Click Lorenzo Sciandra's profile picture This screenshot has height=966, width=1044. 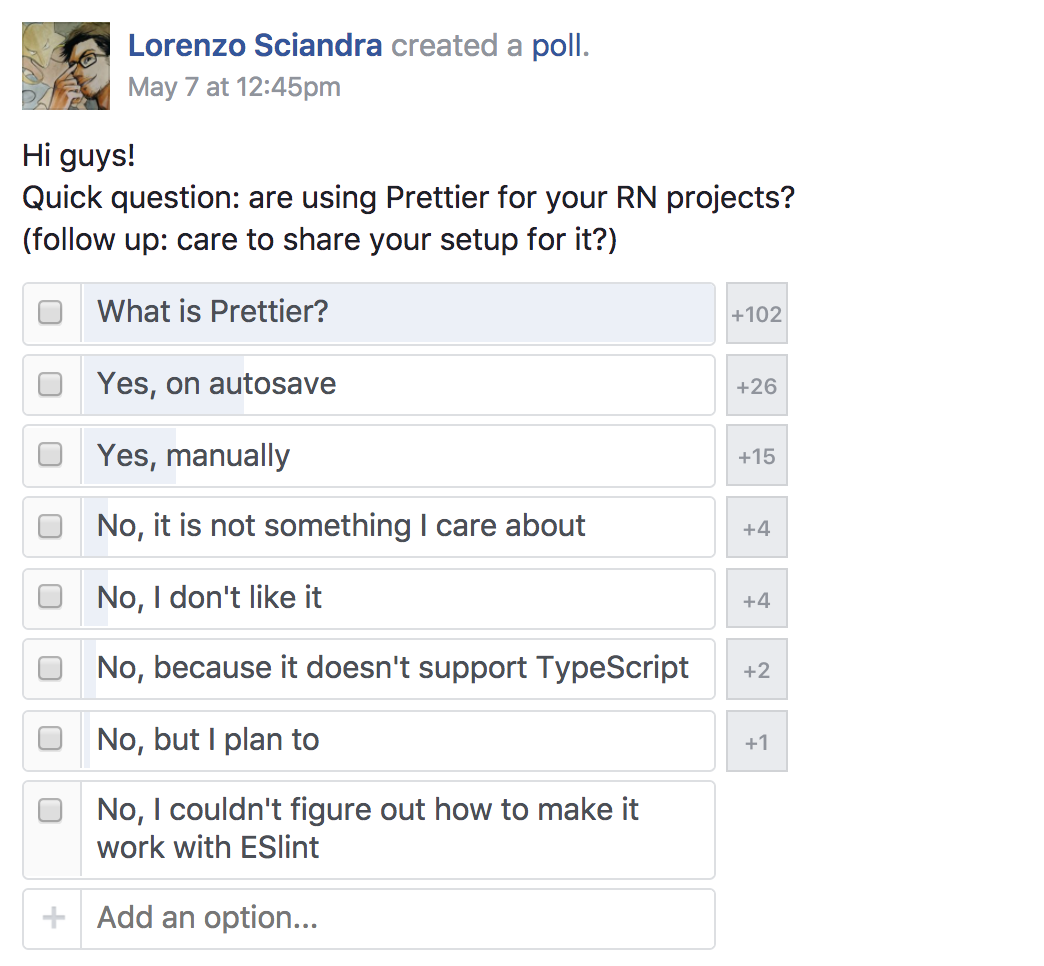point(66,66)
